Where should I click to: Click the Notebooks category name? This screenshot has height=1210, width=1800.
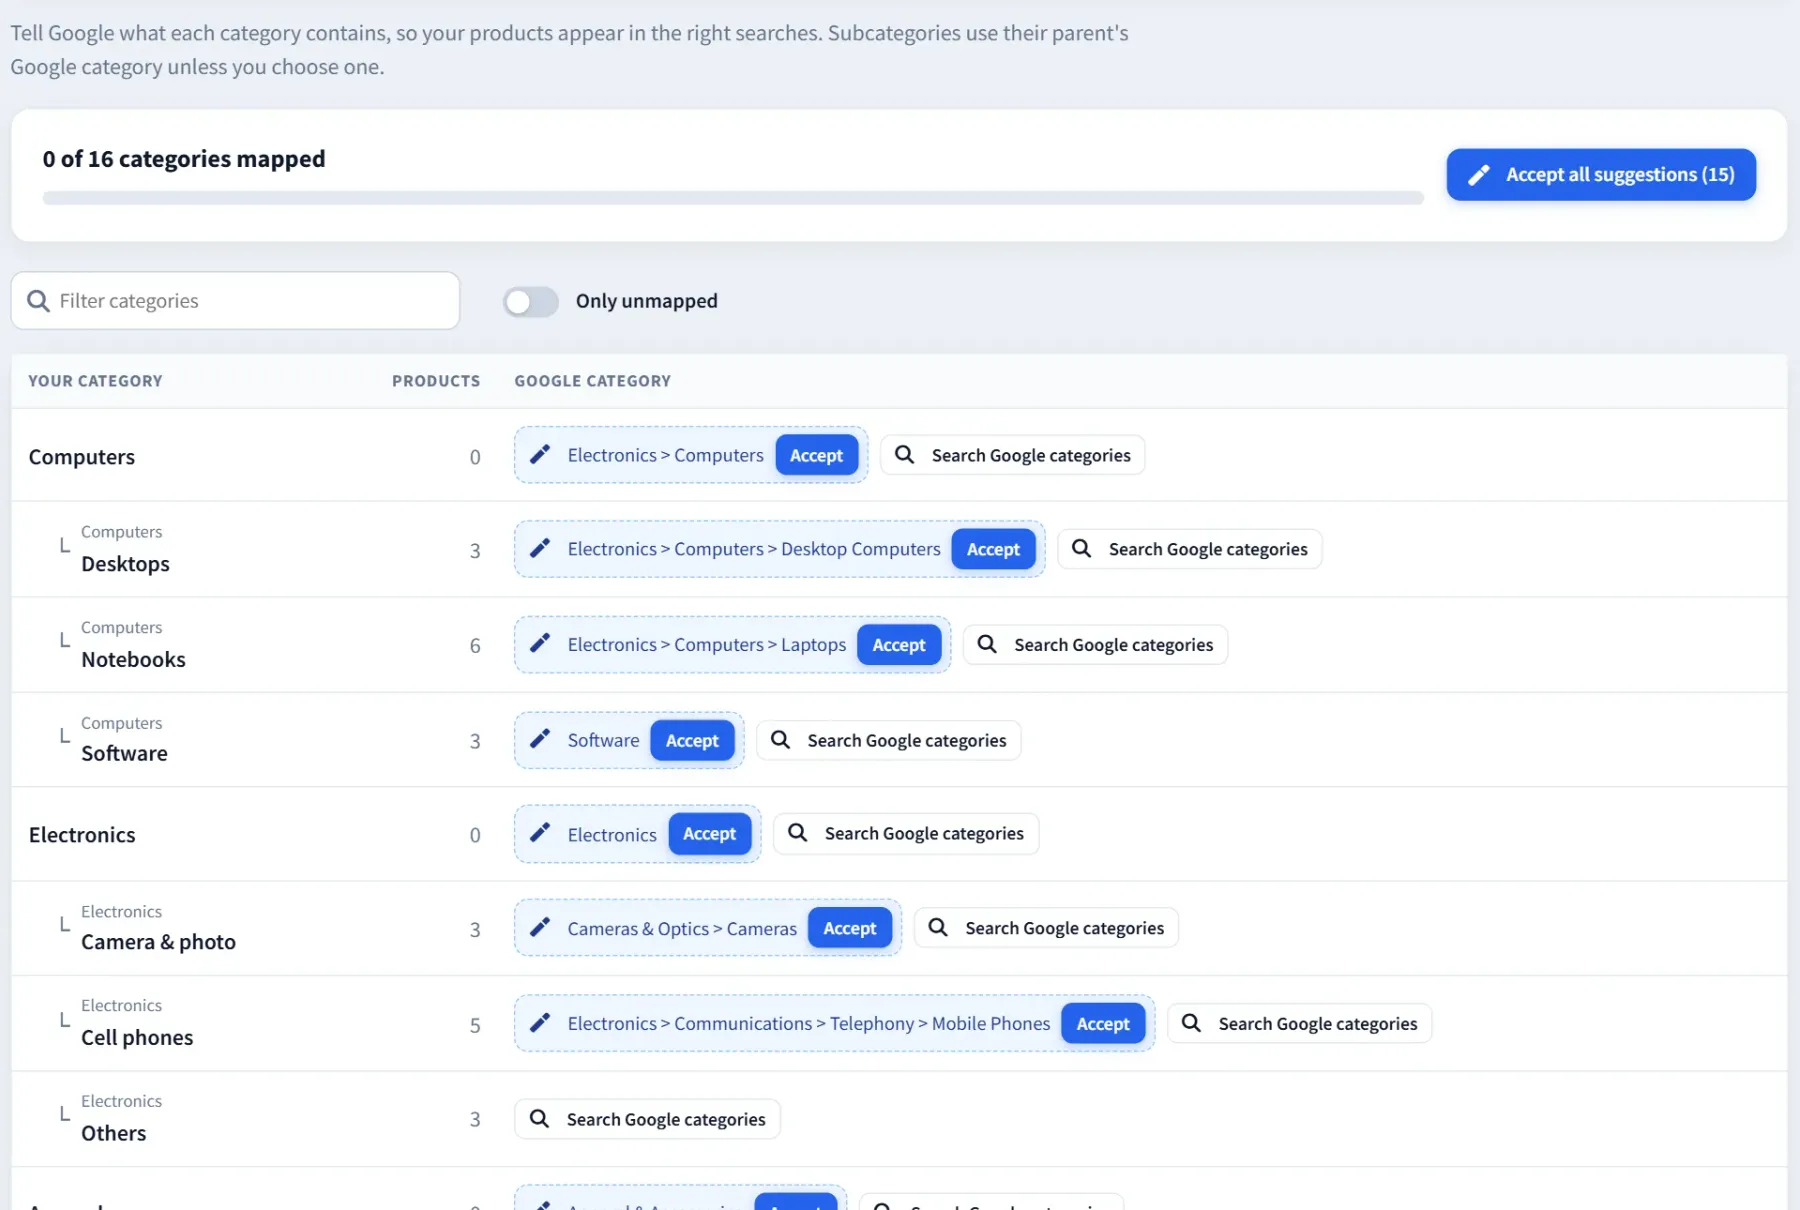[133, 660]
